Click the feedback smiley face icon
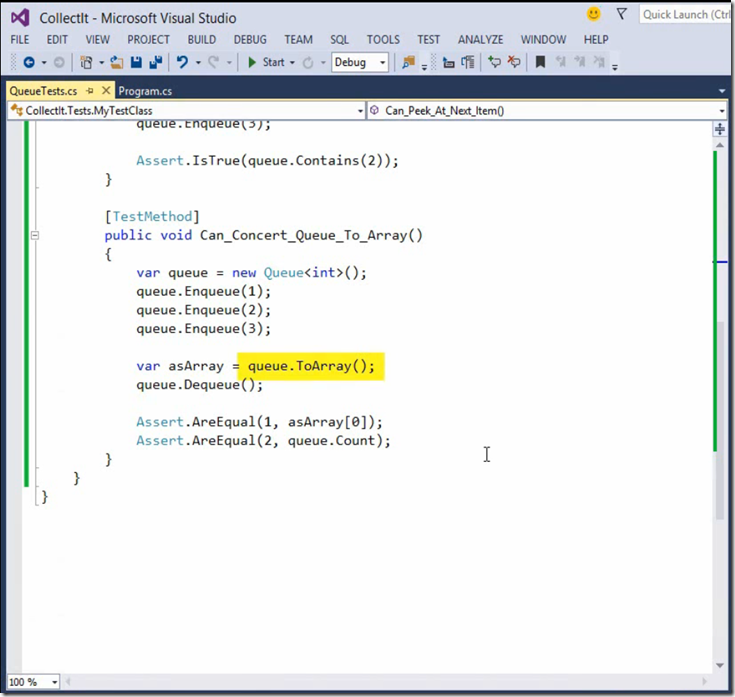 [x=593, y=14]
